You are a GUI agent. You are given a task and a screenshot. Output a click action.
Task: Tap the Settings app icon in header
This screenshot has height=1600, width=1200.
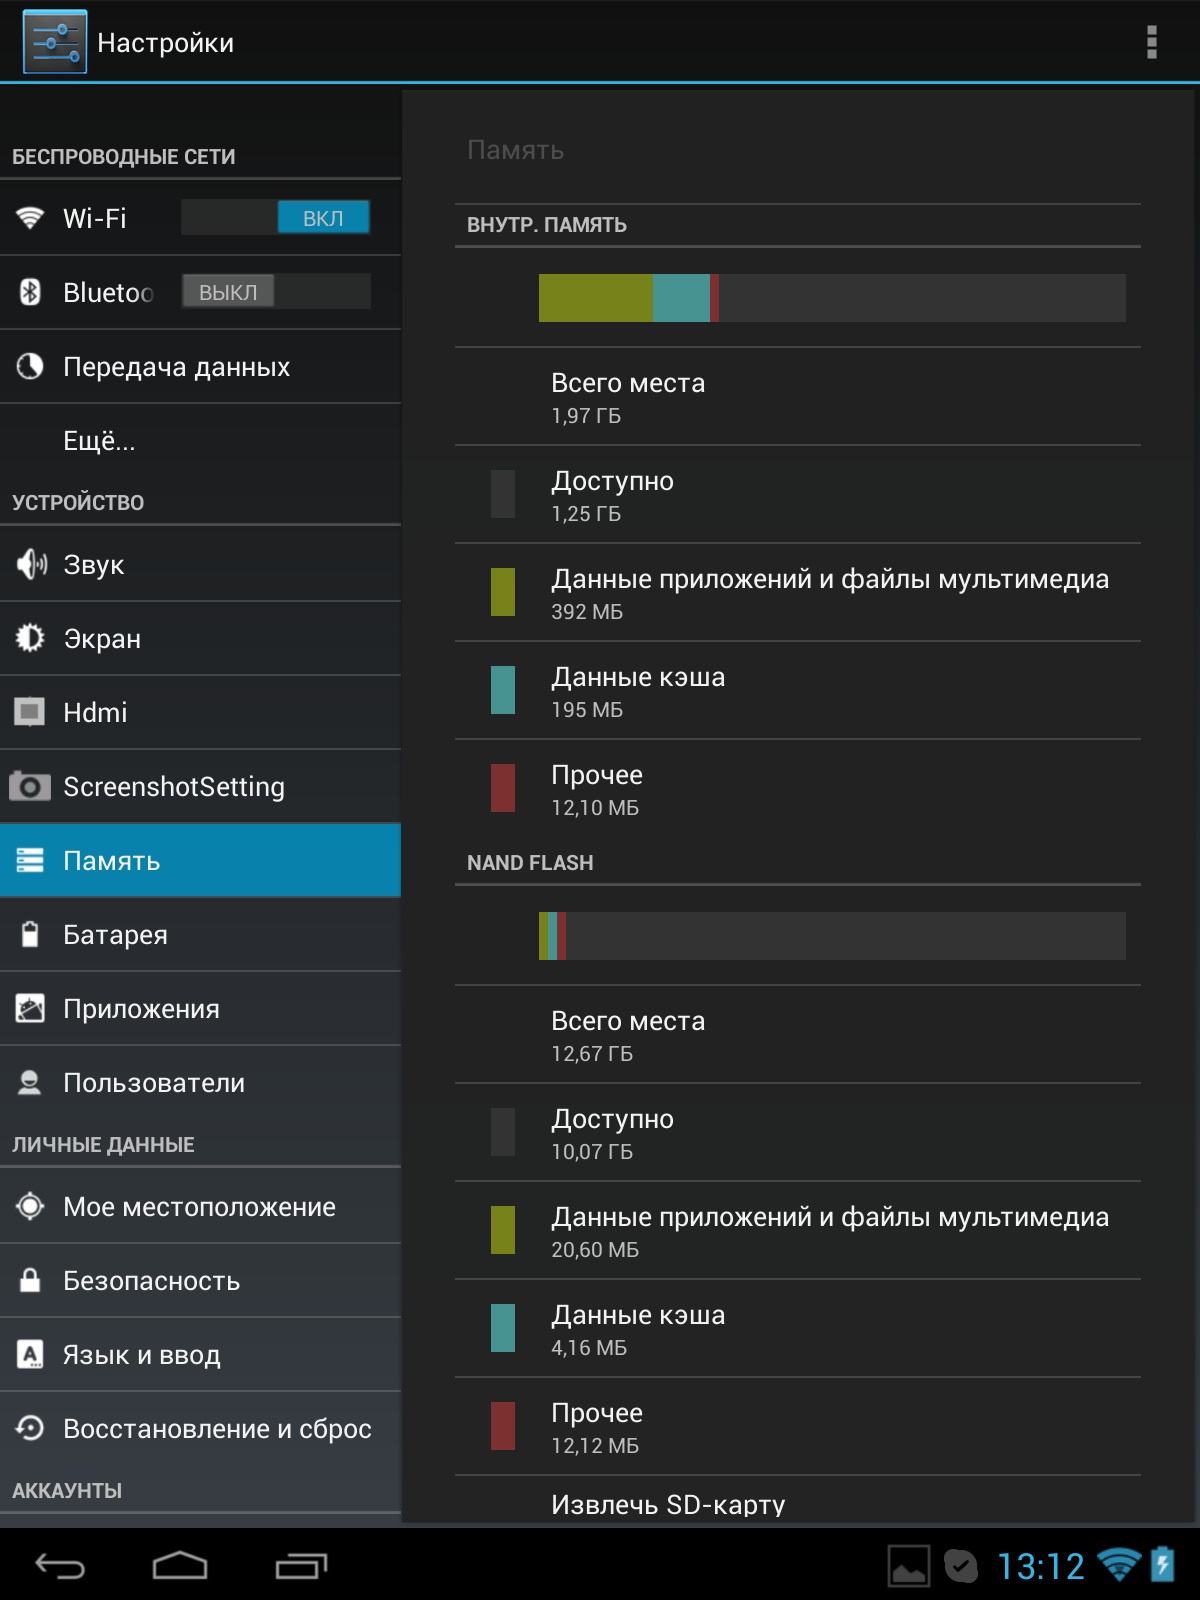55,42
